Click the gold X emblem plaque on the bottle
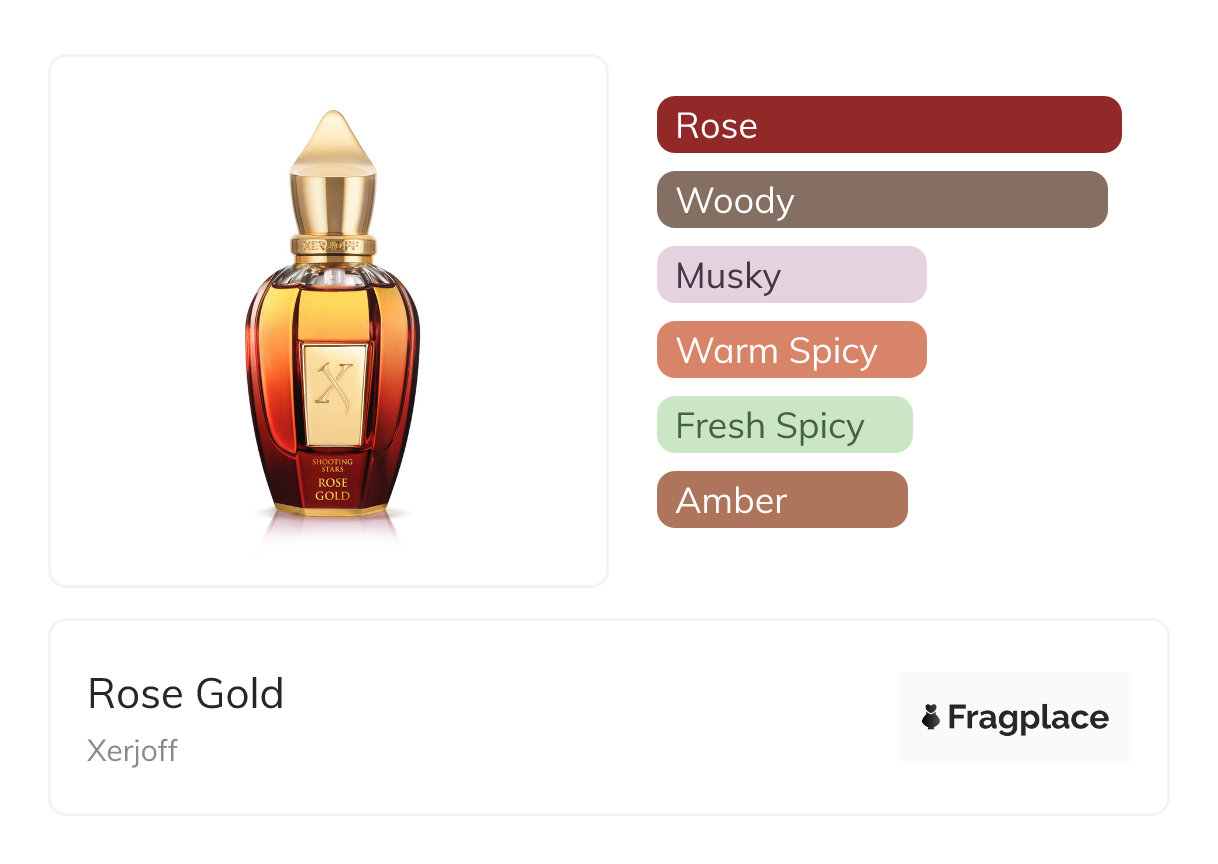 [334, 394]
